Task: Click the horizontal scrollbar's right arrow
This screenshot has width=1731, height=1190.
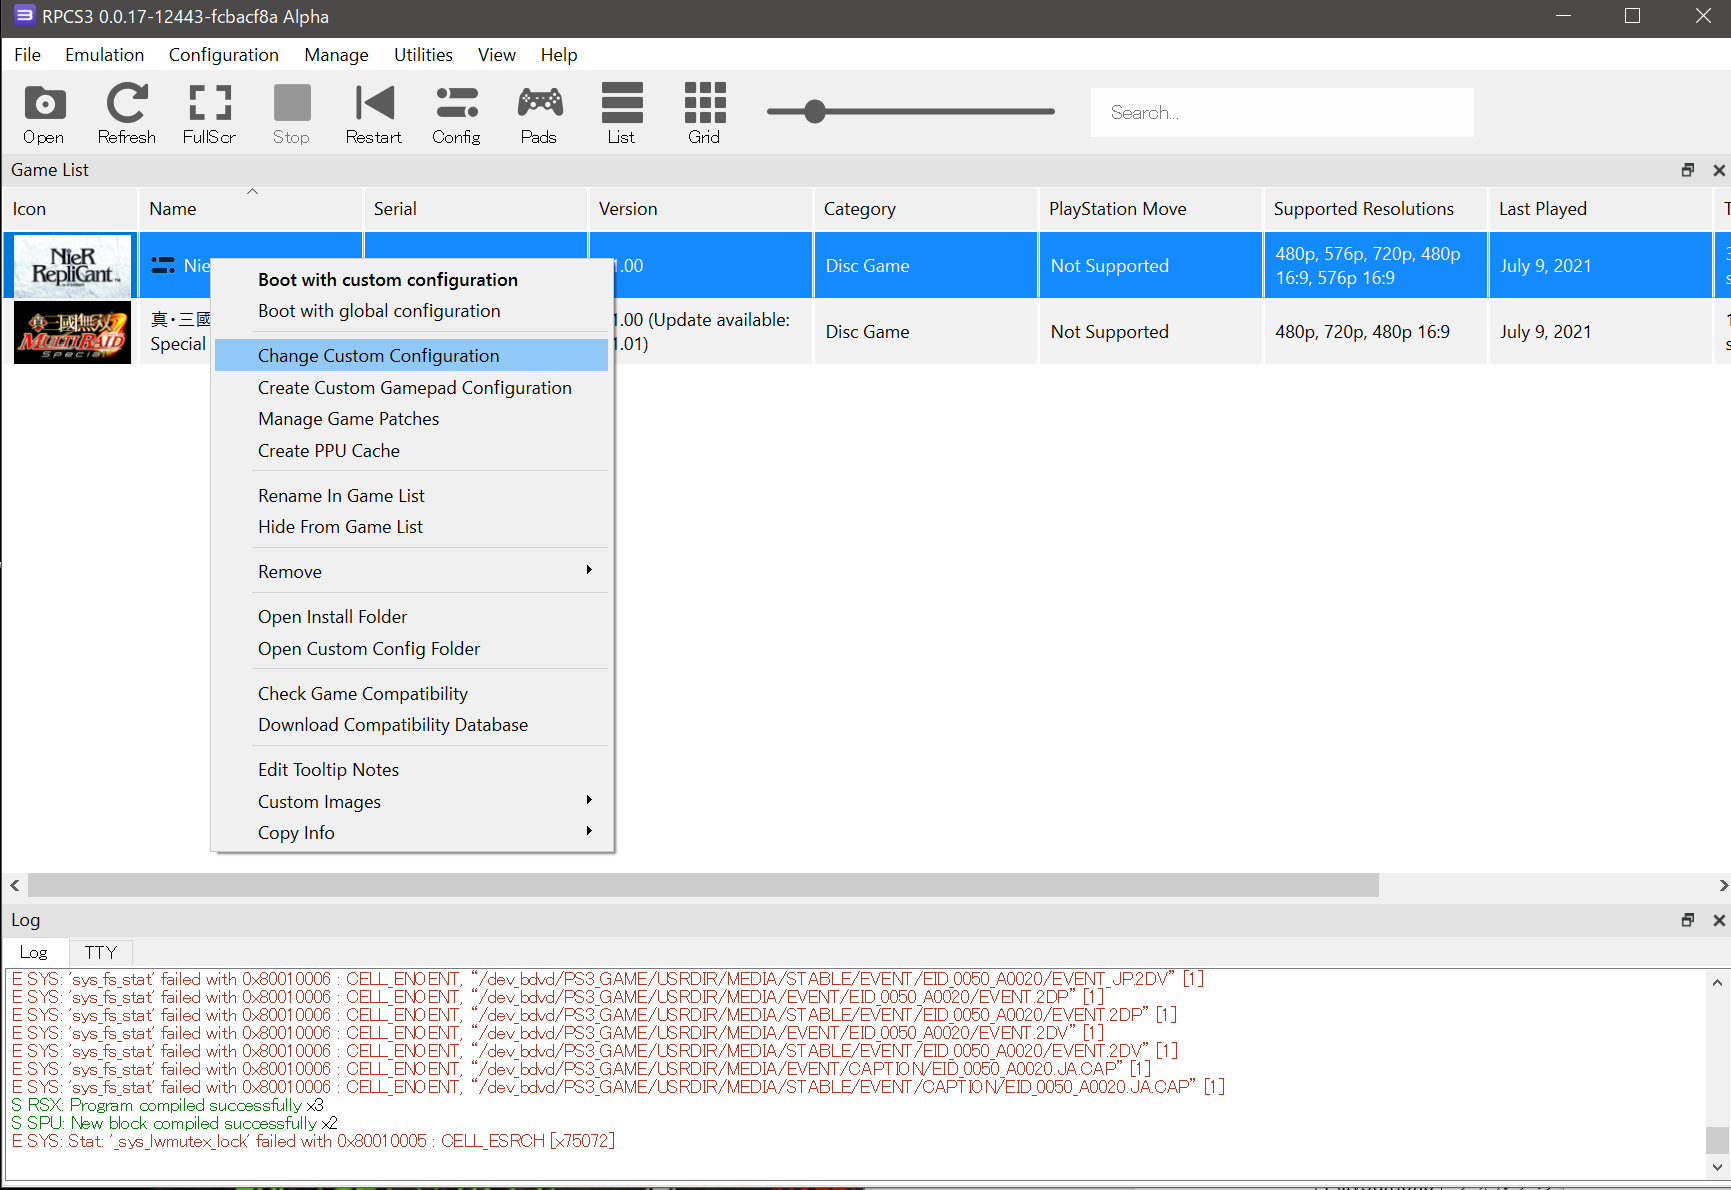Action: coord(1722,885)
